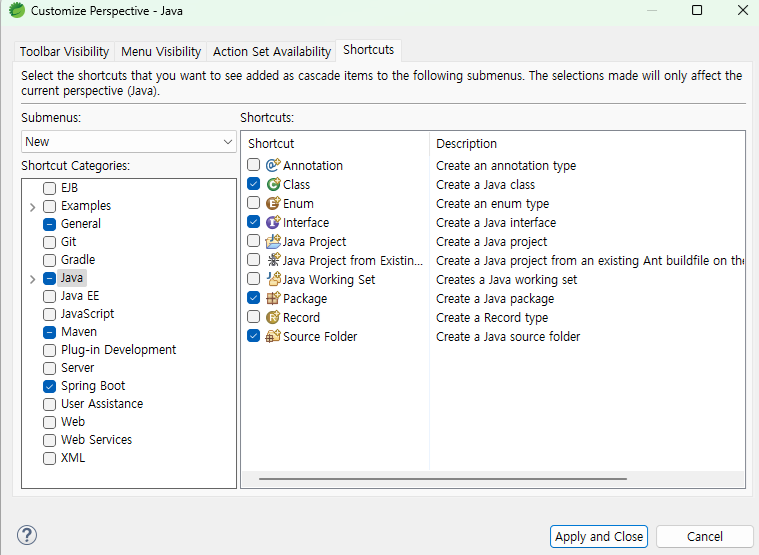Select the Java category label
The height and width of the screenshot is (555, 759).
[x=72, y=278]
